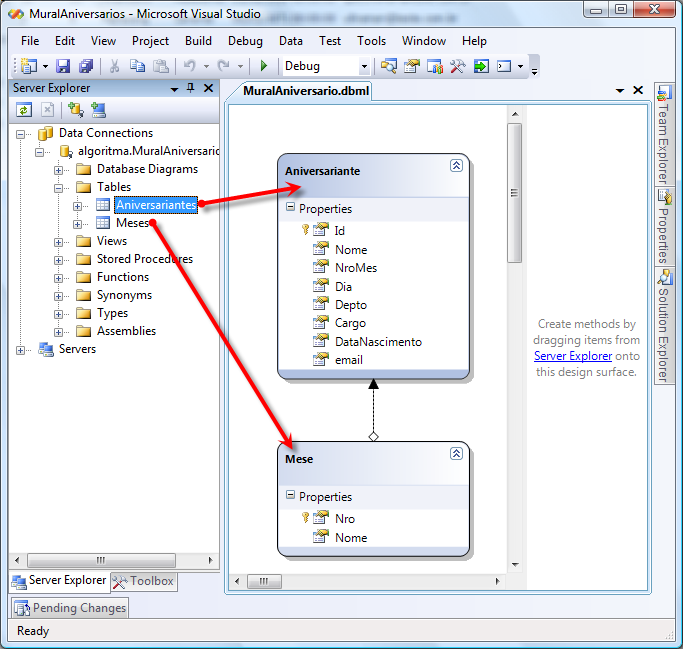Click the Cut toolbar icon

[115, 66]
